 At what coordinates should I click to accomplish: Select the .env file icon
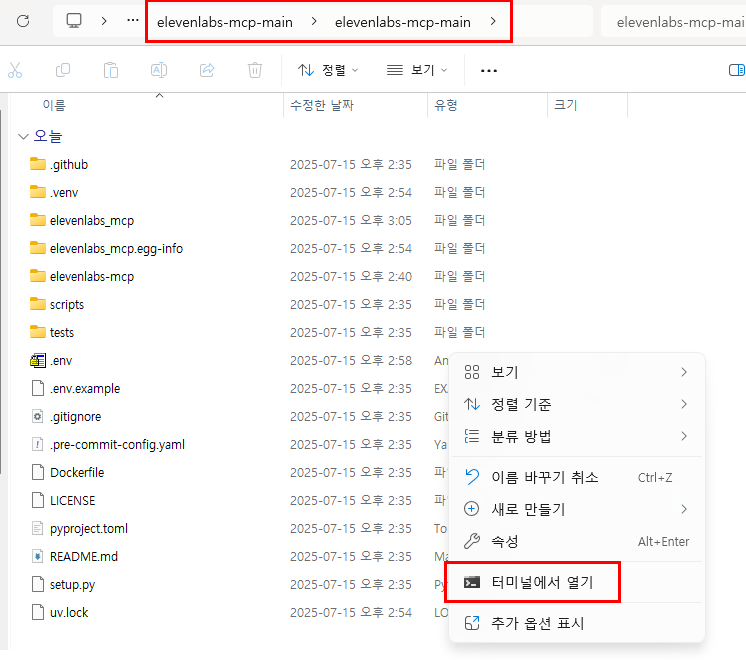[x=38, y=361]
